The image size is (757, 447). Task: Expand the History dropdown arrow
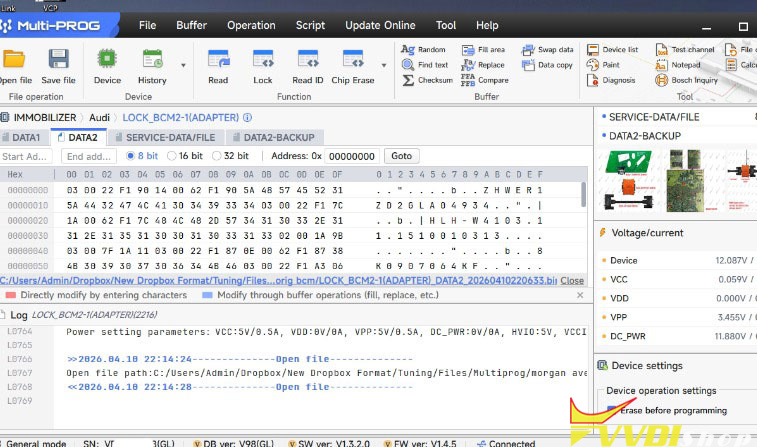pos(183,66)
